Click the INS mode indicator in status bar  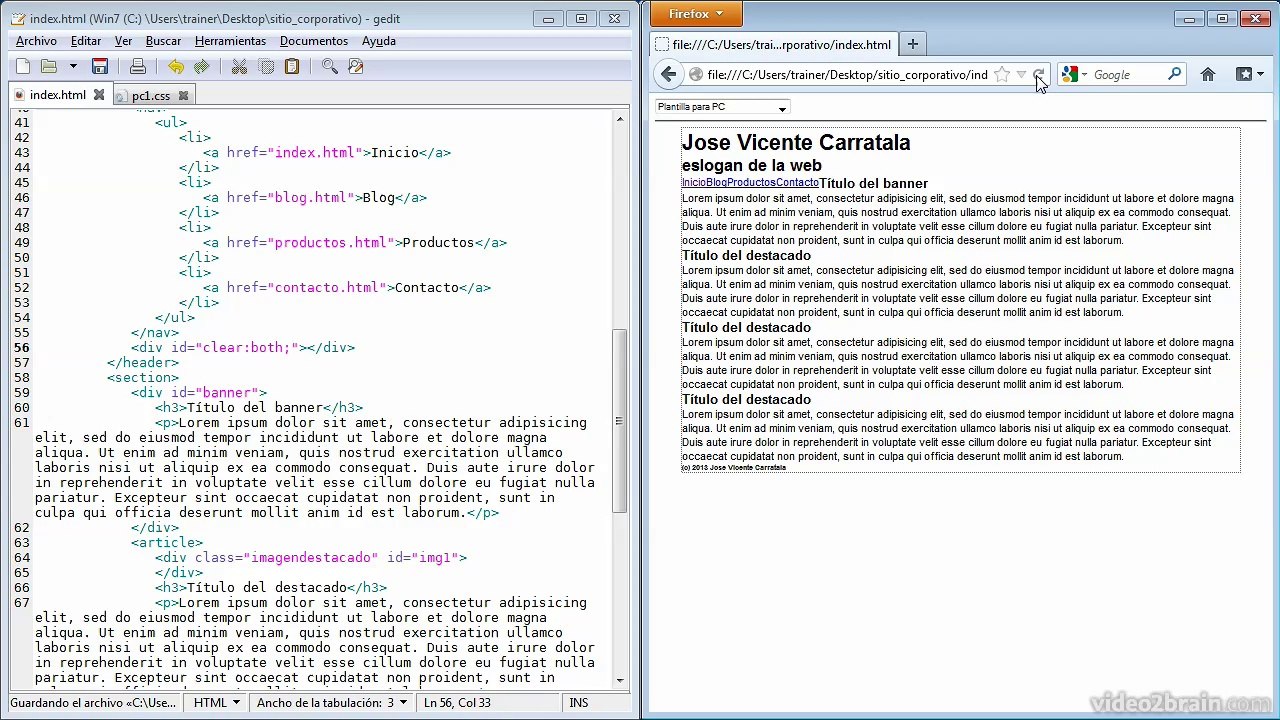579,703
